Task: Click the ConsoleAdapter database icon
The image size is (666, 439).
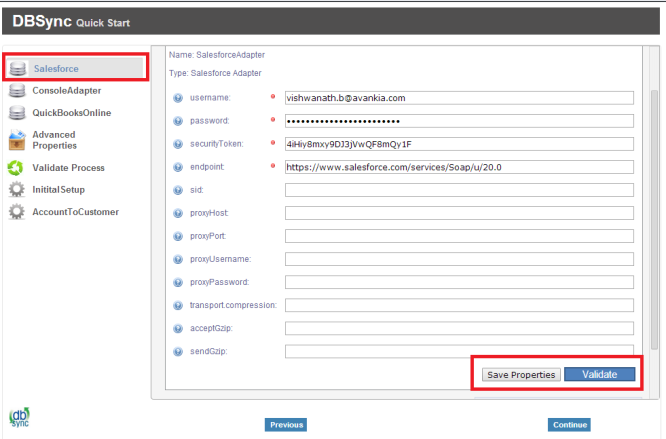Action: tap(17, 91)
